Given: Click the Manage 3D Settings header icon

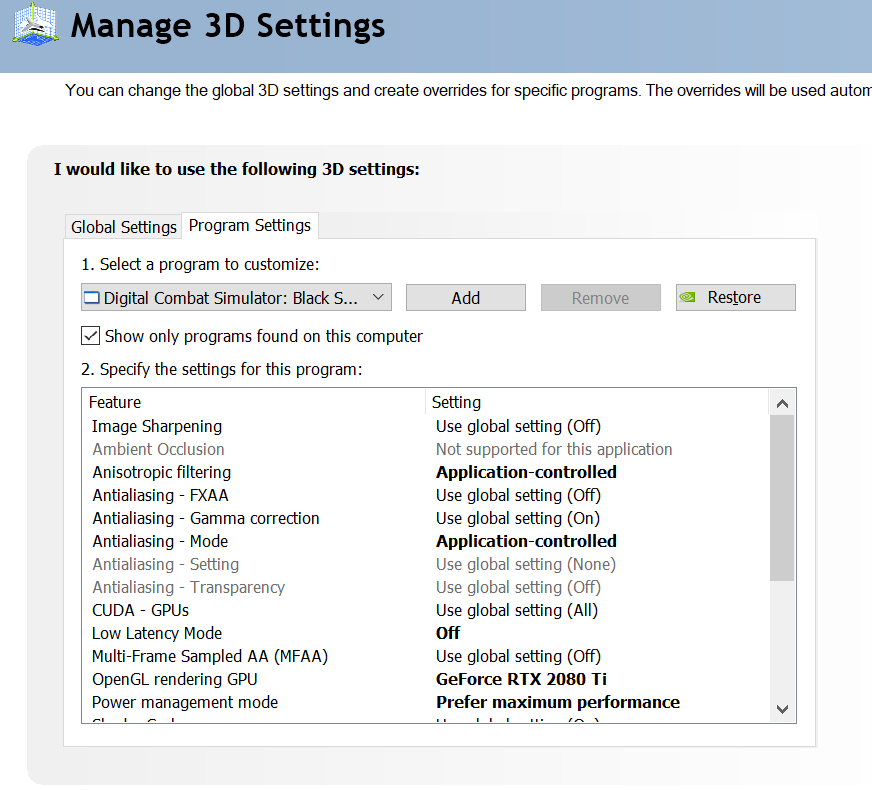Looking at the screenshot, I should click(x=35, y=24).
